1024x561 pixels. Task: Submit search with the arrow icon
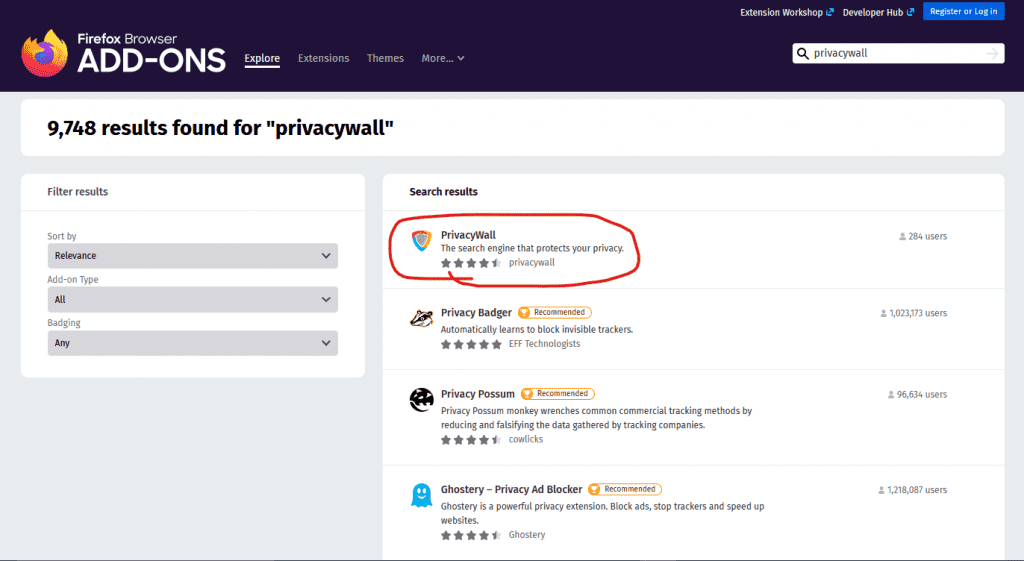point(992,54)
